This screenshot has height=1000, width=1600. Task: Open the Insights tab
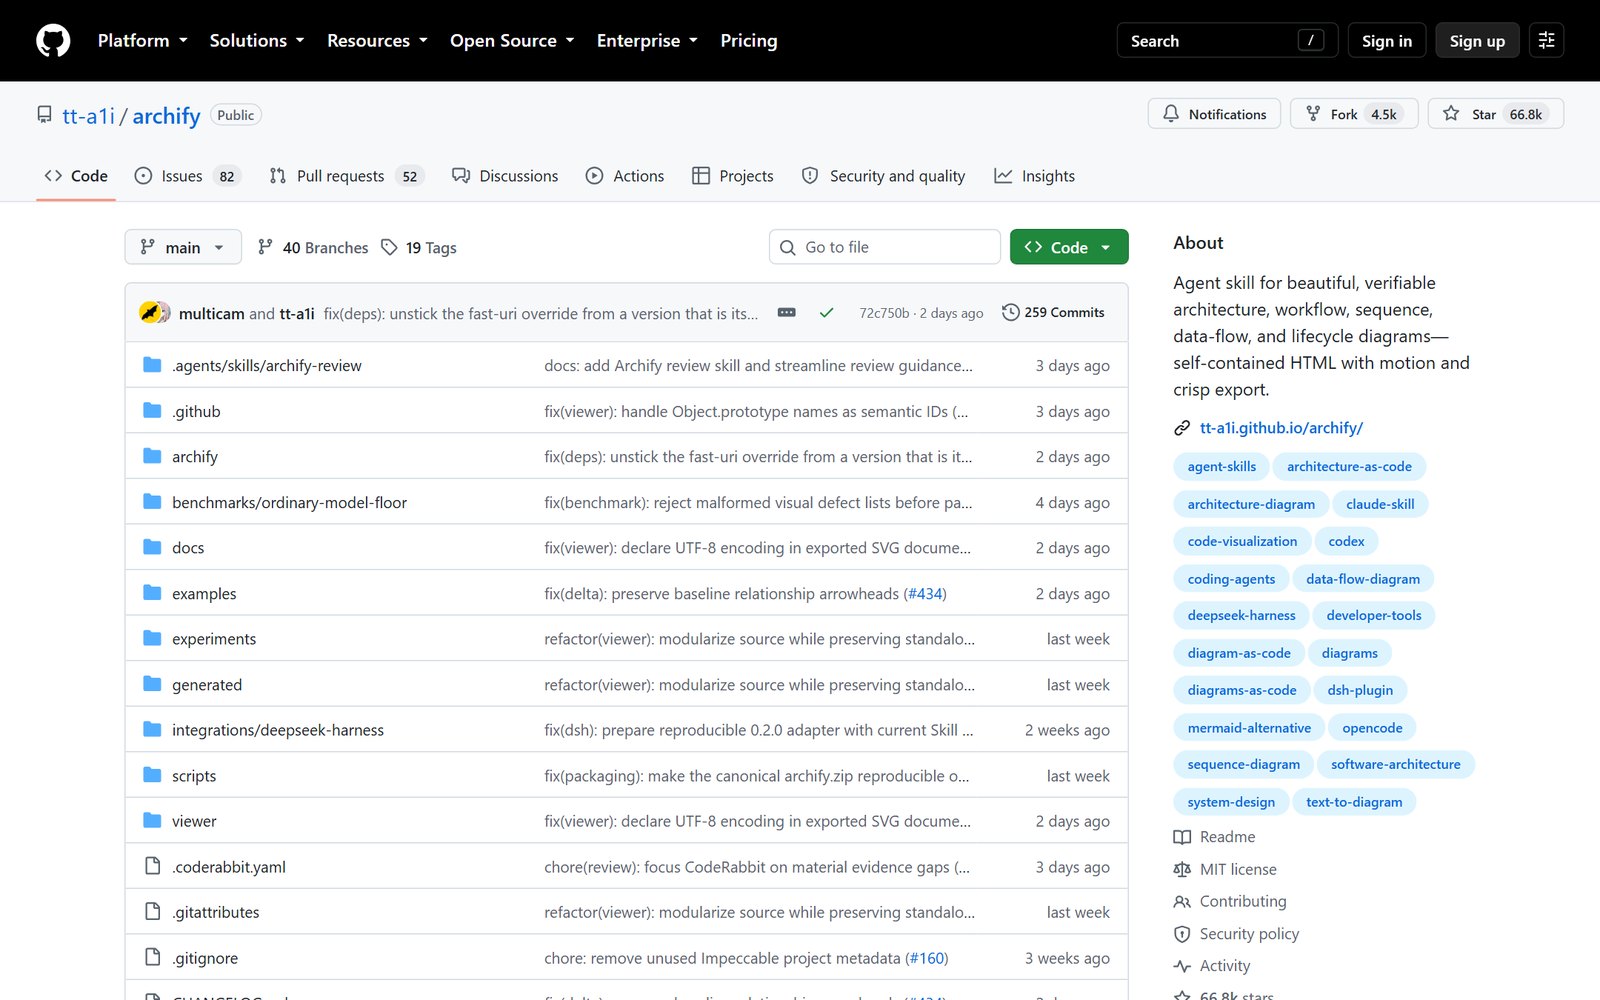(1035, 176)
